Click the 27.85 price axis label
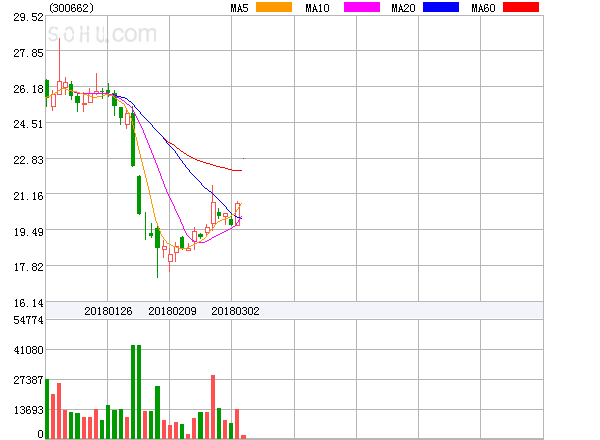This screenshot has height=440, width=600. point(28,53)
